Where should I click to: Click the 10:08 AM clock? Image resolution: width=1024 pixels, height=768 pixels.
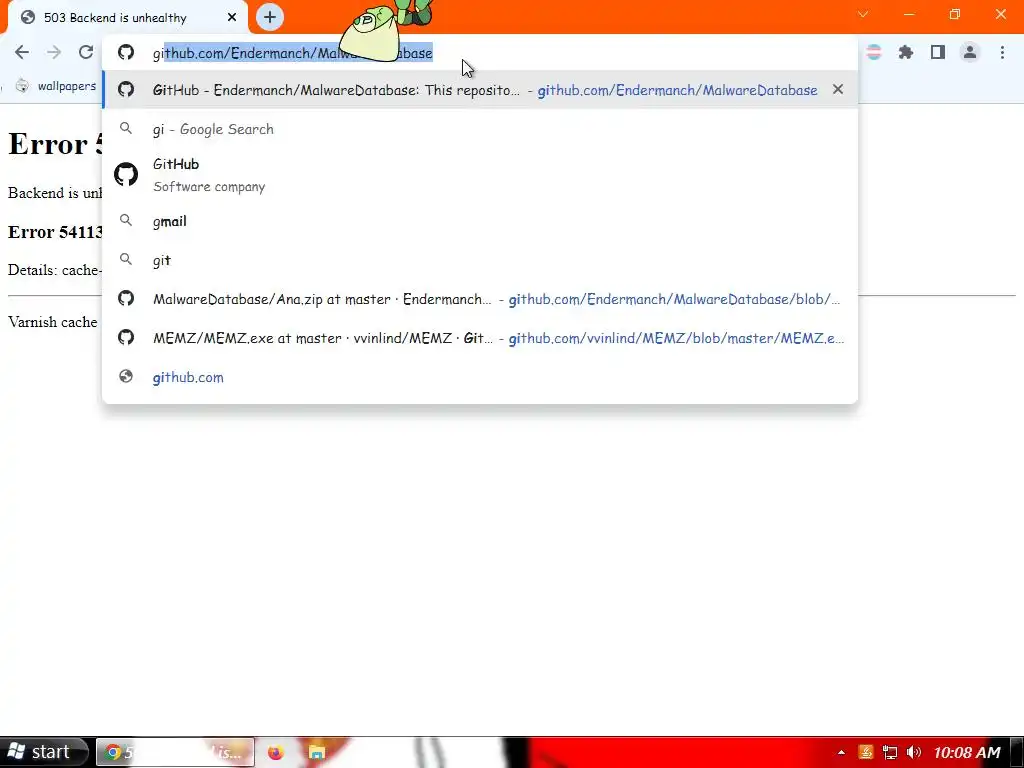tap(967, 752)
